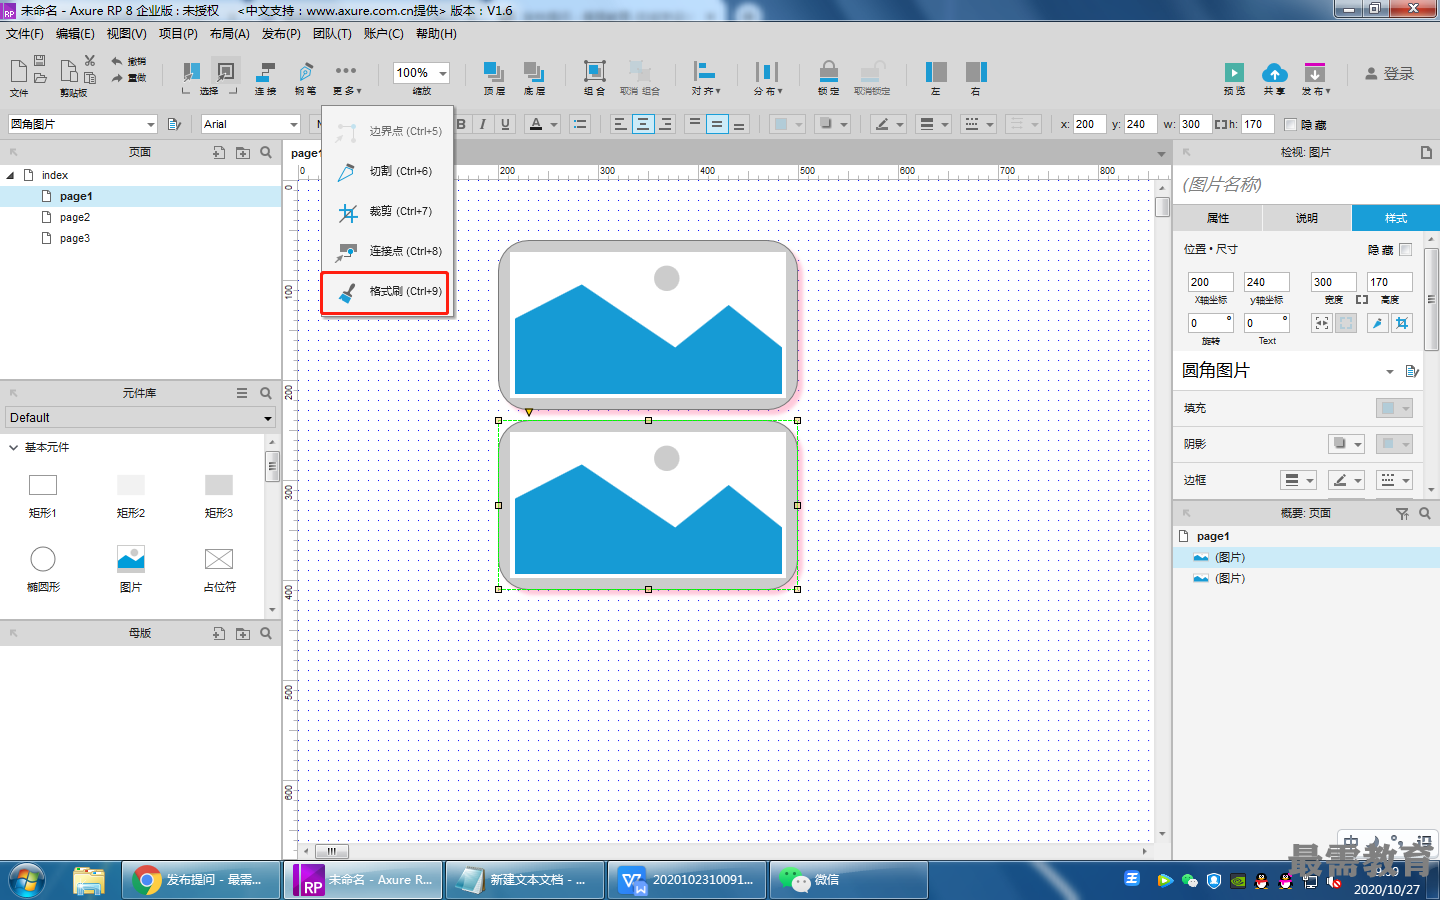Click the Send to Back (底层) icon

tap(534, 72)
